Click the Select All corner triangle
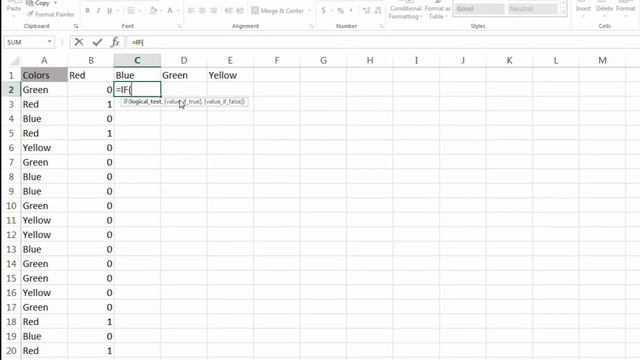The width and height of the screenshot is (640, 360). tap(14, 61)
